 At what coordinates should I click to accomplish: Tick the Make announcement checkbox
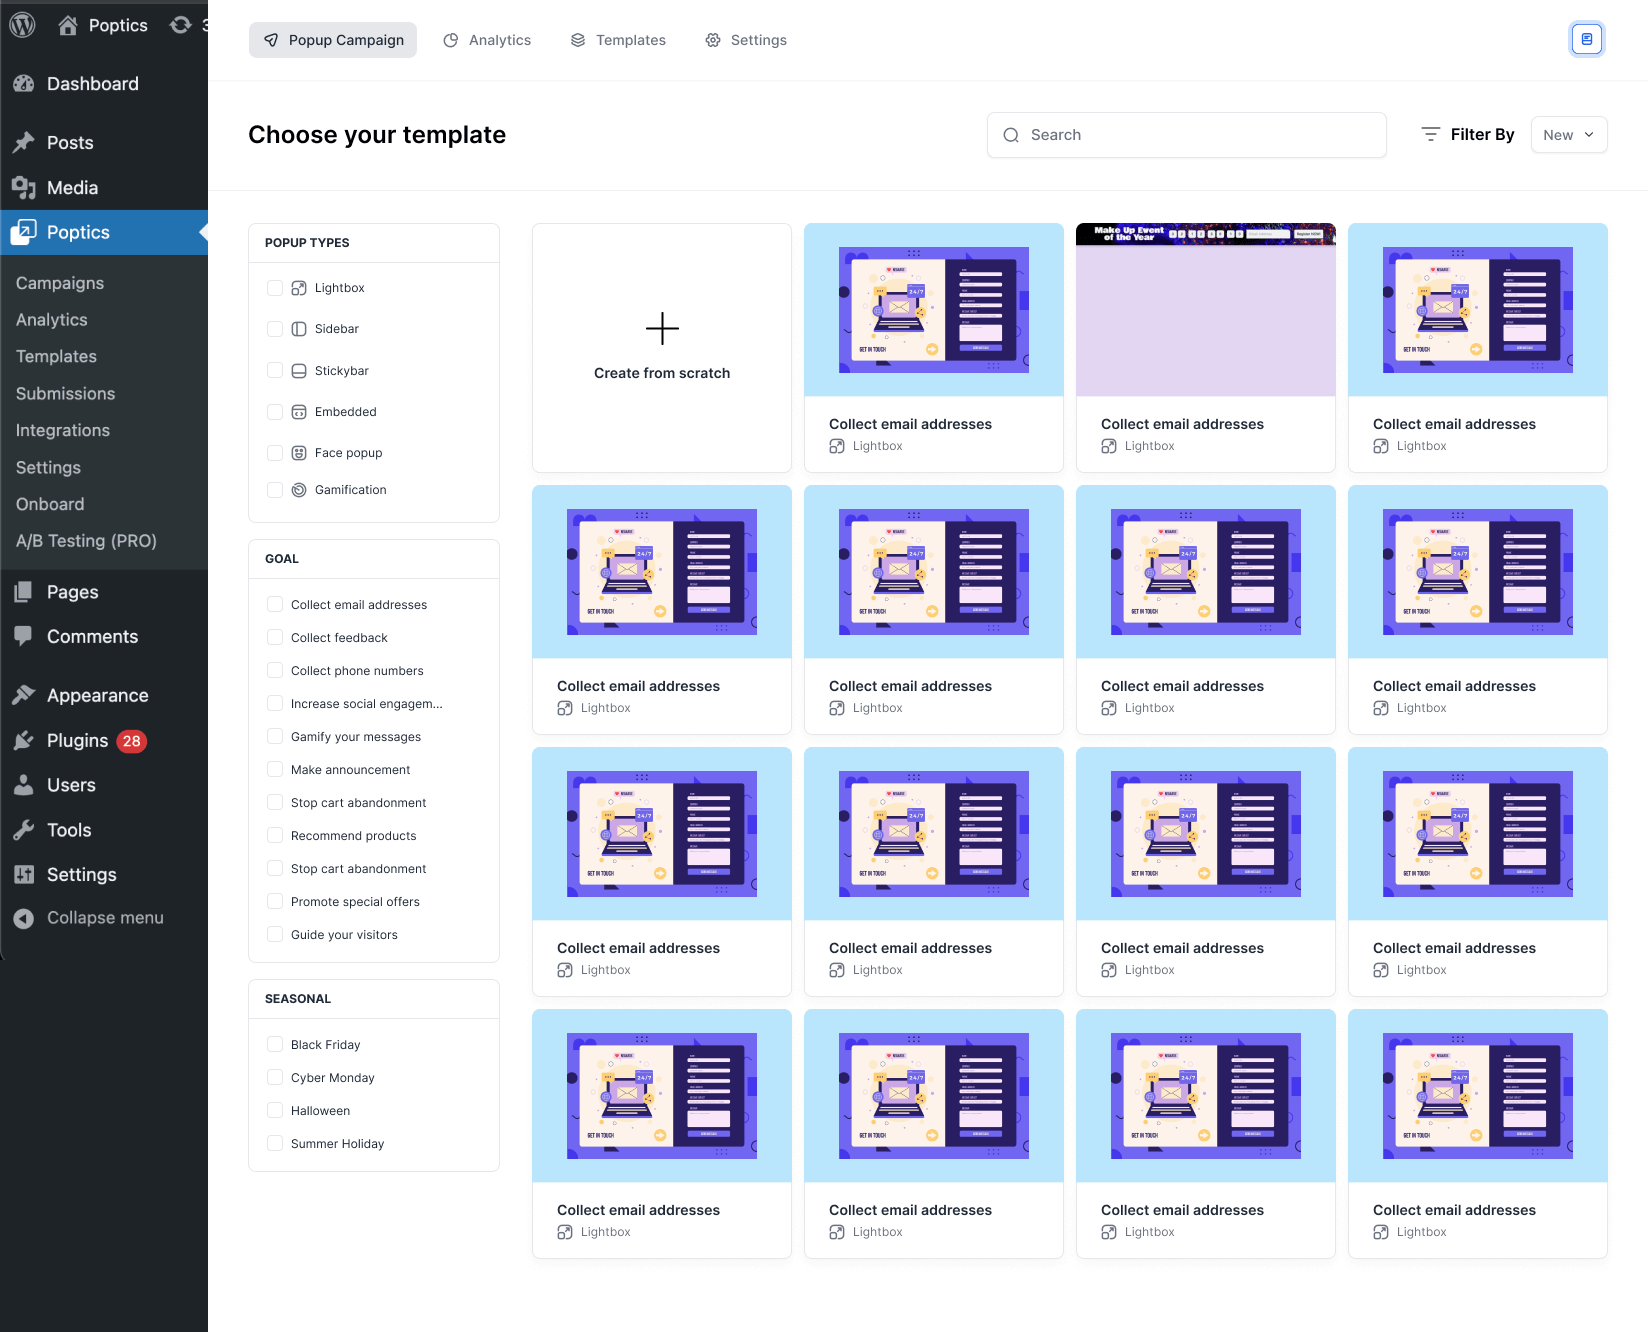pos(275,770)
